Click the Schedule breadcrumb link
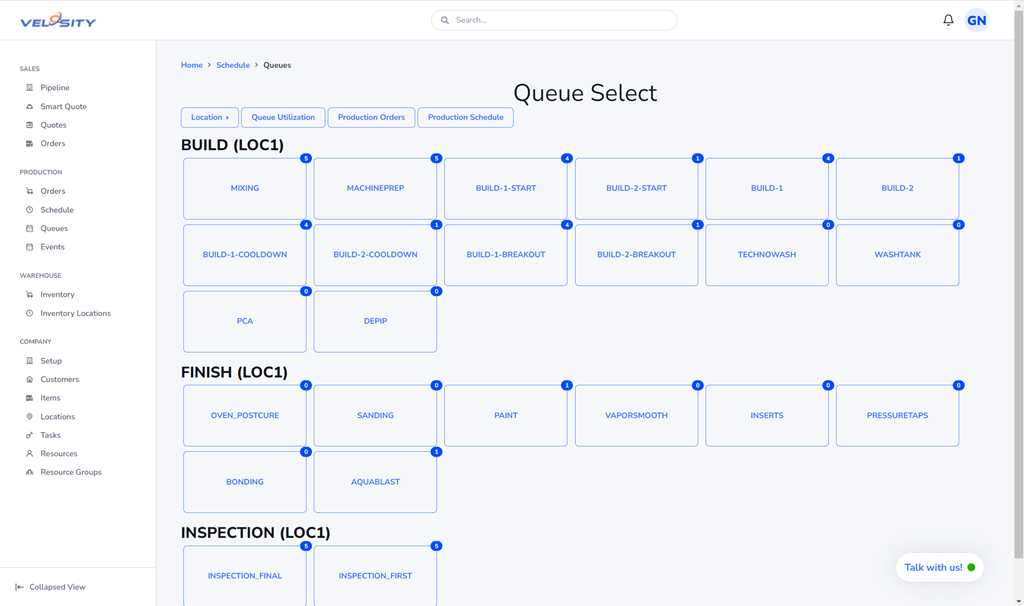The width and height of the screenshot is (1024, 606). click(233, 65)
